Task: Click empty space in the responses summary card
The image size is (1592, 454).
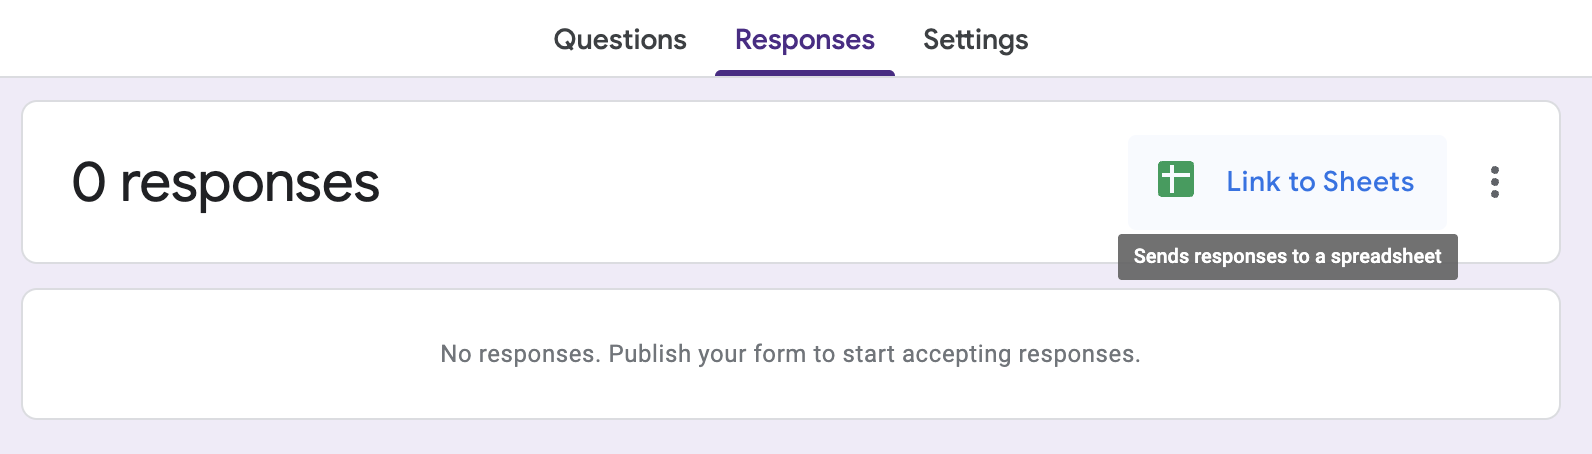Action: pos(750,182)
